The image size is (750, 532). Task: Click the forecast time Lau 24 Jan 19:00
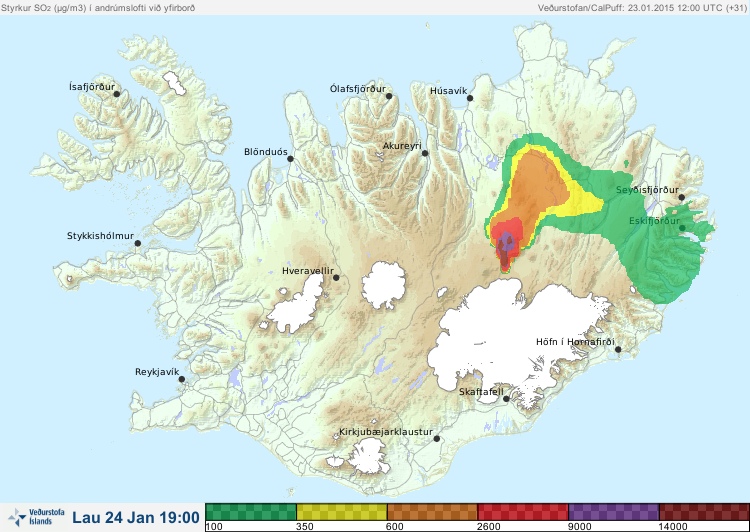click(x=136, y=517)
